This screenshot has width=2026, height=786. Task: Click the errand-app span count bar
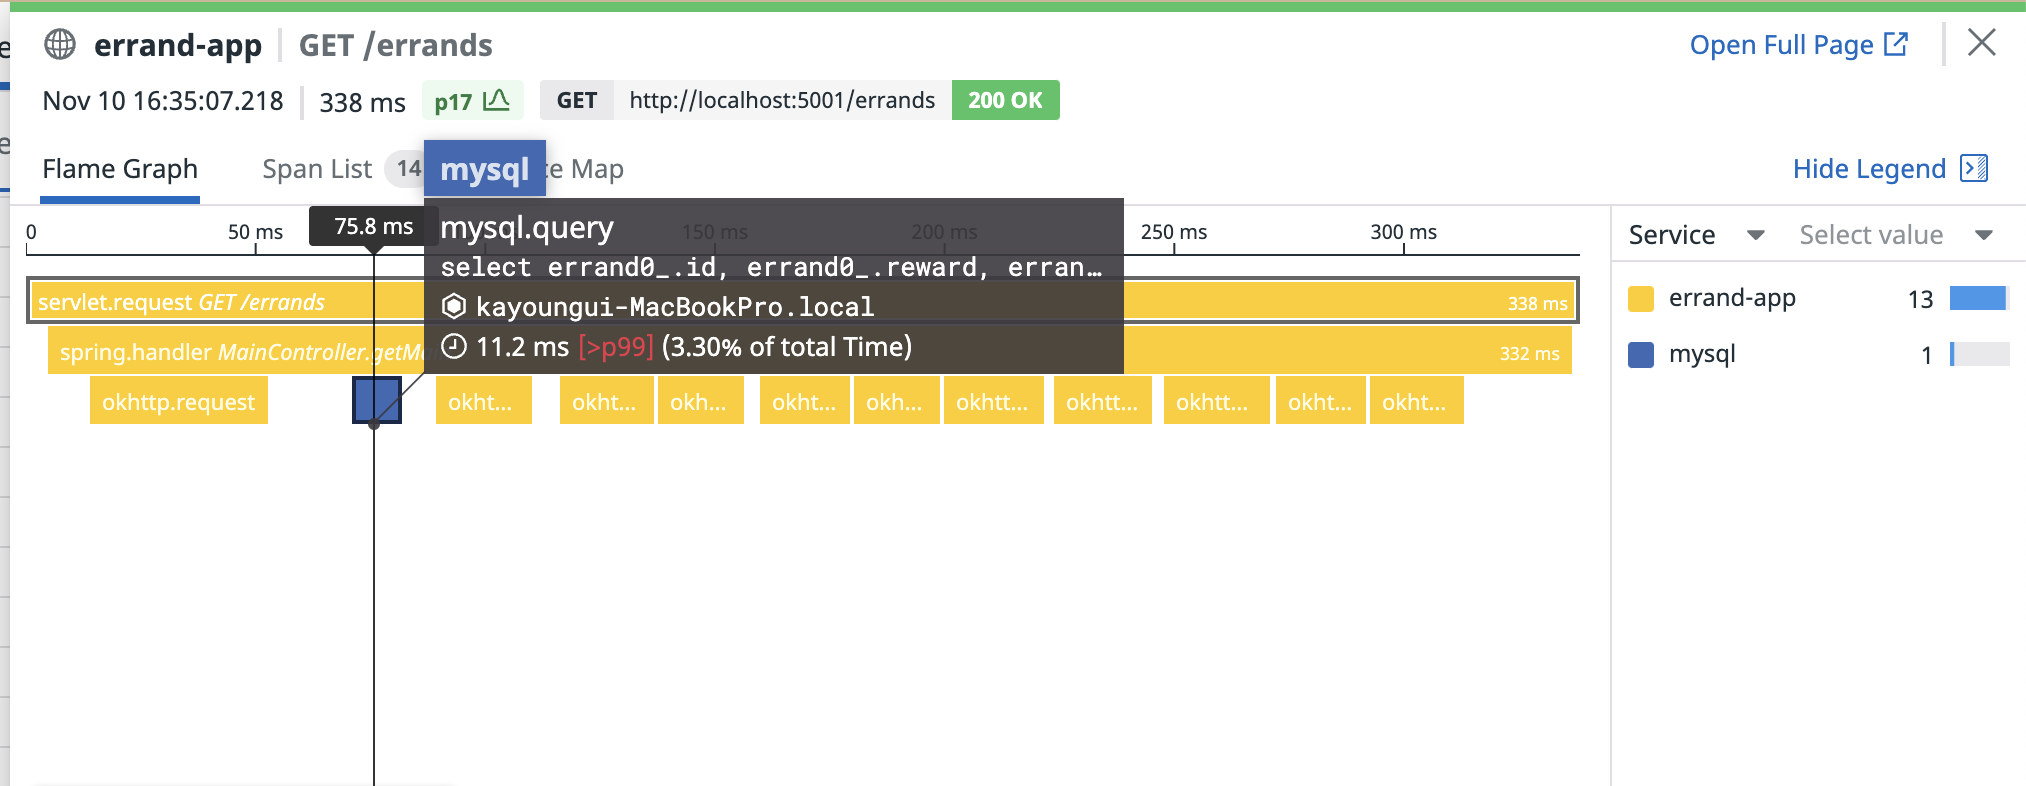click(x=1979, y=298)
